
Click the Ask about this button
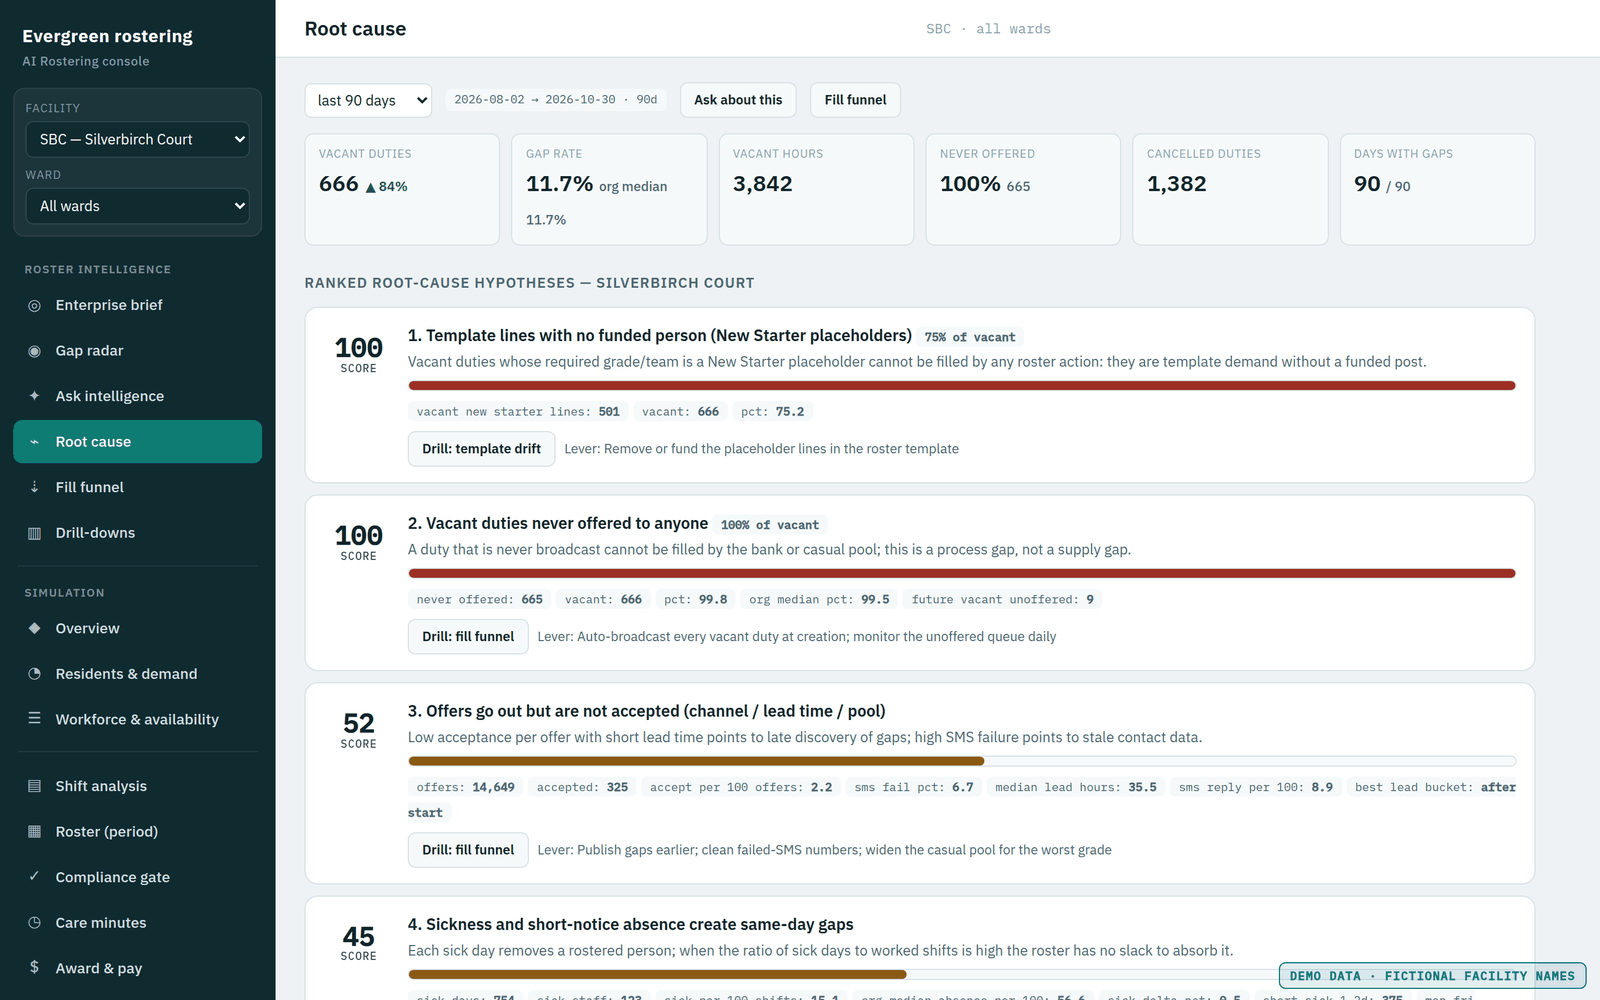(x=738, y=100)
